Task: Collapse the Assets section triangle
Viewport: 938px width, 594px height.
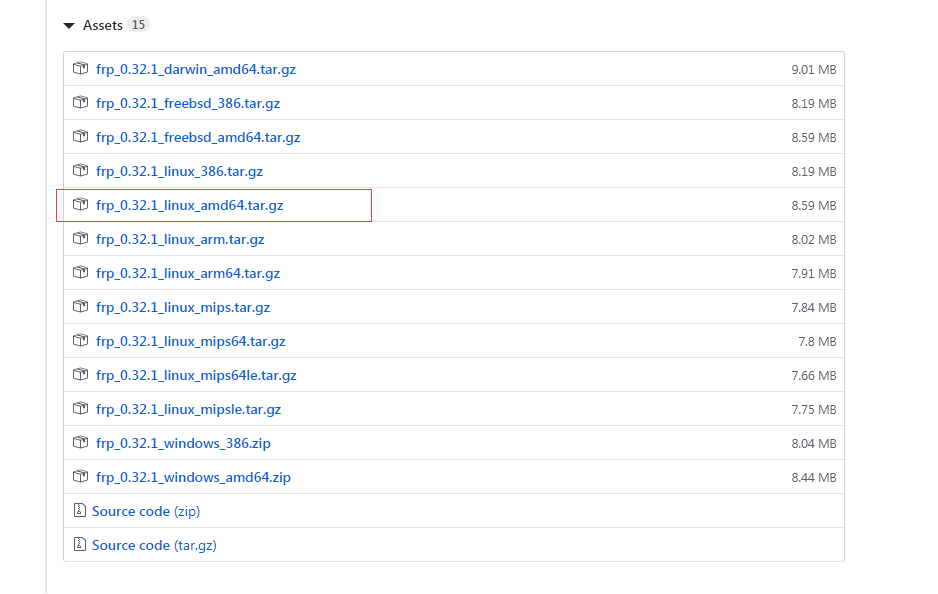Action: click(69, 26)
